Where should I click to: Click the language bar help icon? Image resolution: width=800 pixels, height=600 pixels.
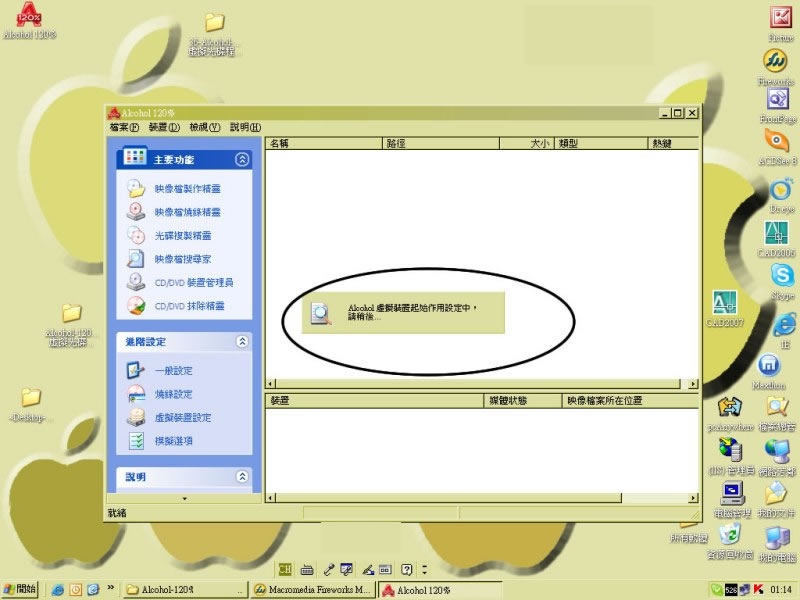pyautogui.click(x=406, y=569)
